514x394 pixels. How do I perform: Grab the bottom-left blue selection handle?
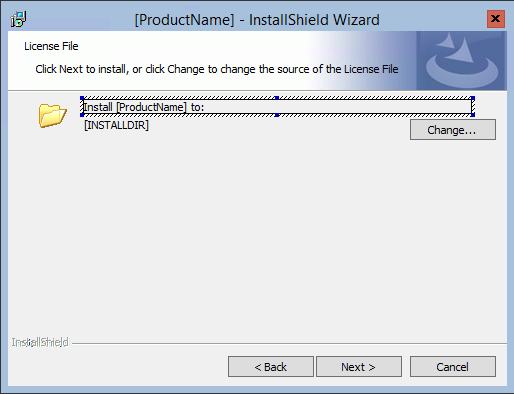[x=82, y=115]
